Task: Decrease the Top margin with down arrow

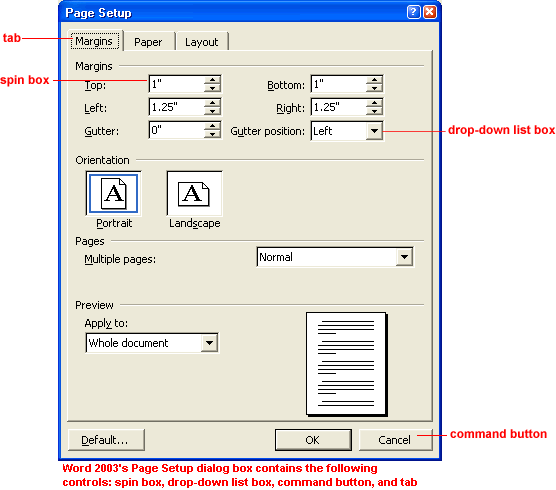Action: click(212, 88)
